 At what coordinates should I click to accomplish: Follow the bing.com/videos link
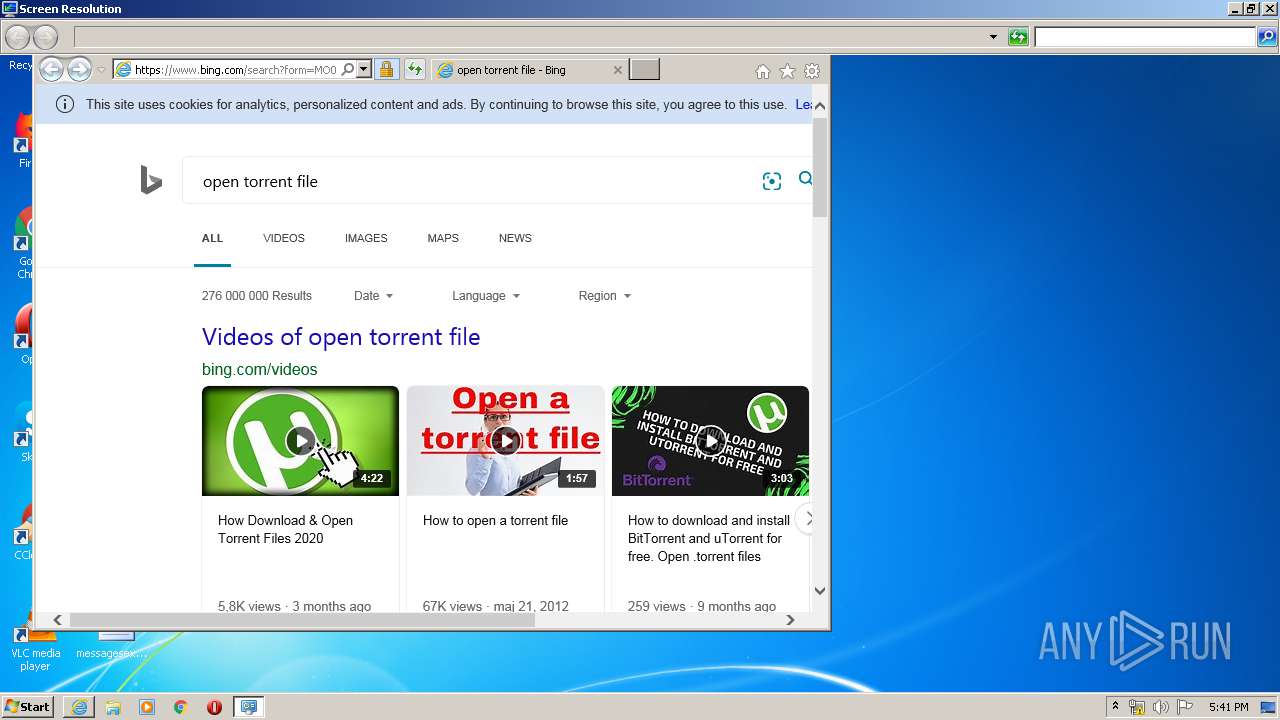click(259, 369)
